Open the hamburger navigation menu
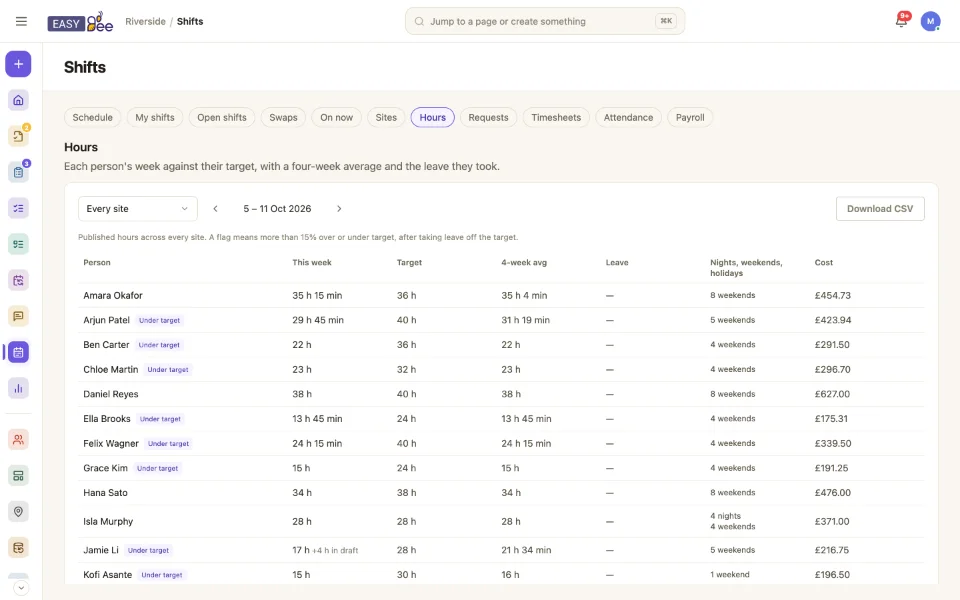Screen dimensions: 960x600 [x=21, y=21]
